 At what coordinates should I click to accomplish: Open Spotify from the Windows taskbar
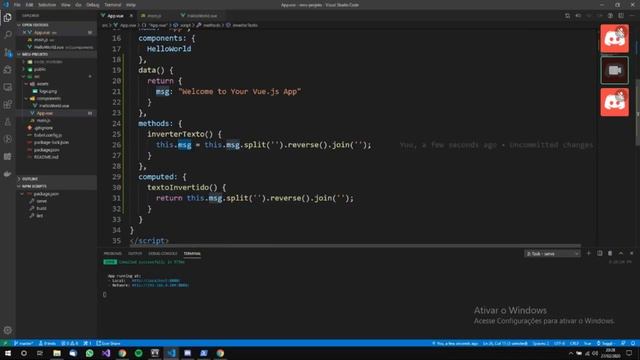[138, 353]
